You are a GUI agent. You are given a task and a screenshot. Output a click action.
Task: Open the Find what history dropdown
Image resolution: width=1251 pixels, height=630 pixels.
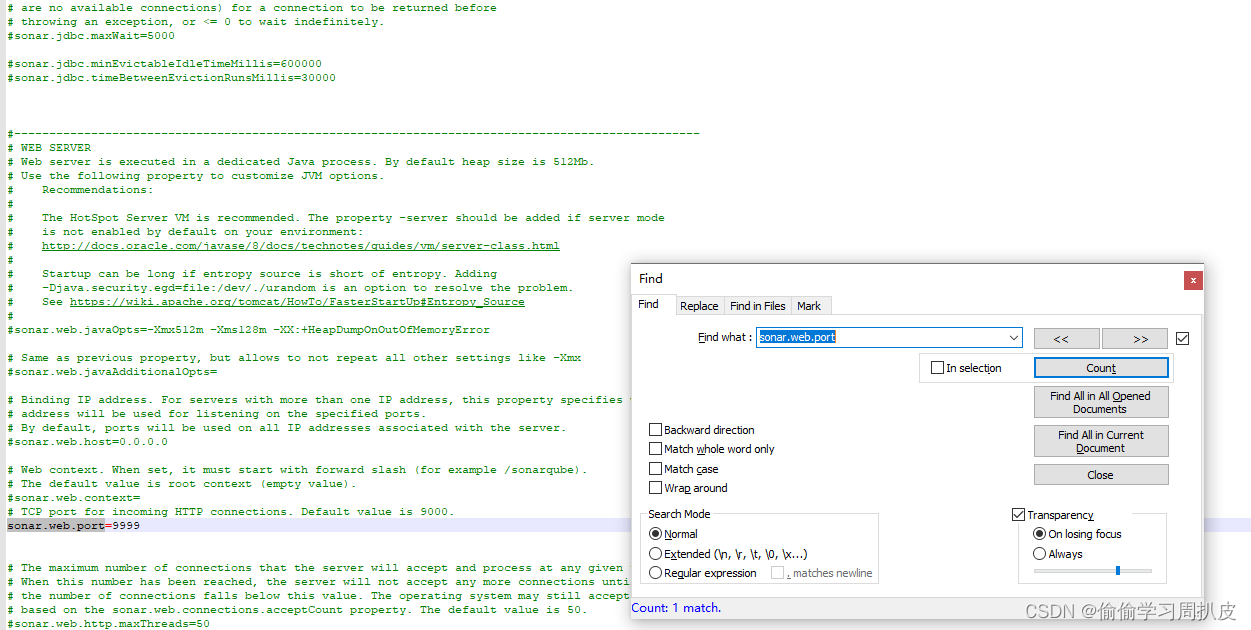coord(1015,338)
